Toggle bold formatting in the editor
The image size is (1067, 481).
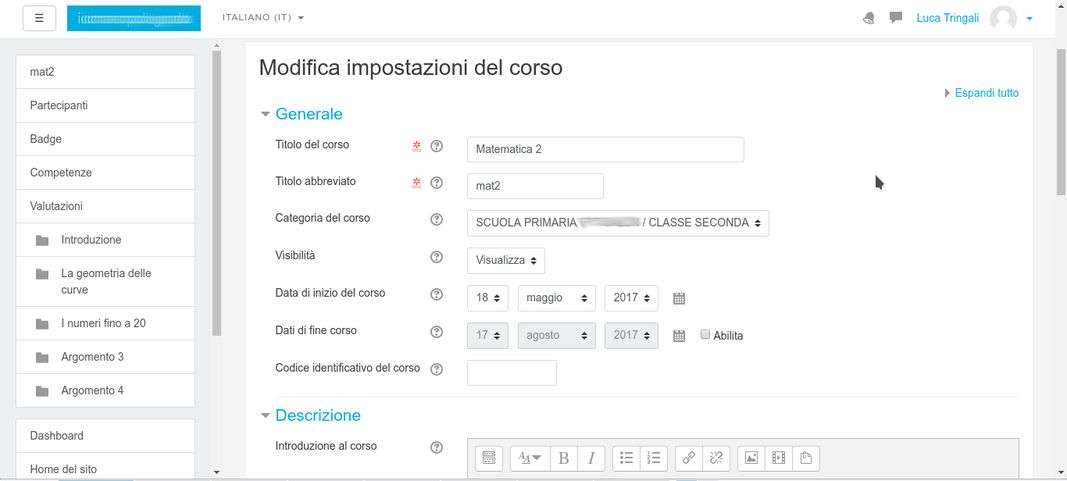click(x=563, y=458)
